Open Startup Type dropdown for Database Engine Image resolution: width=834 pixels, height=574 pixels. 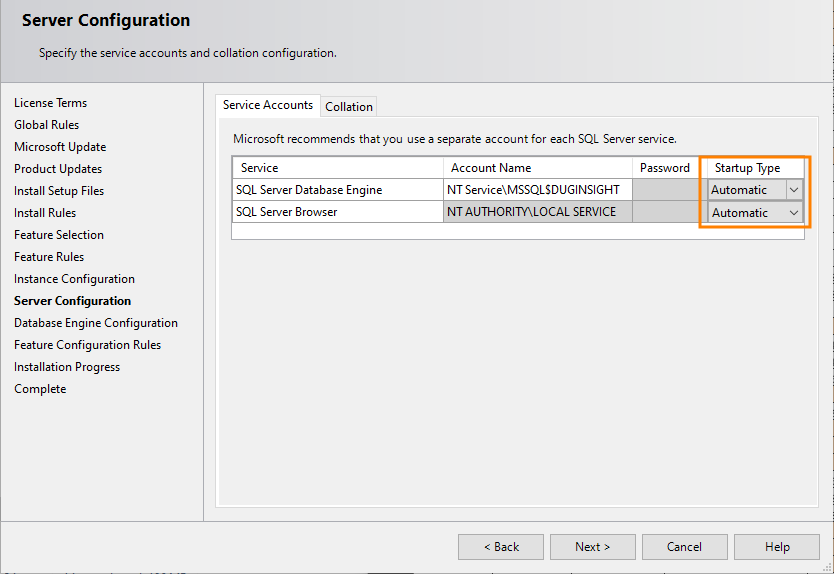coord(794,190)
